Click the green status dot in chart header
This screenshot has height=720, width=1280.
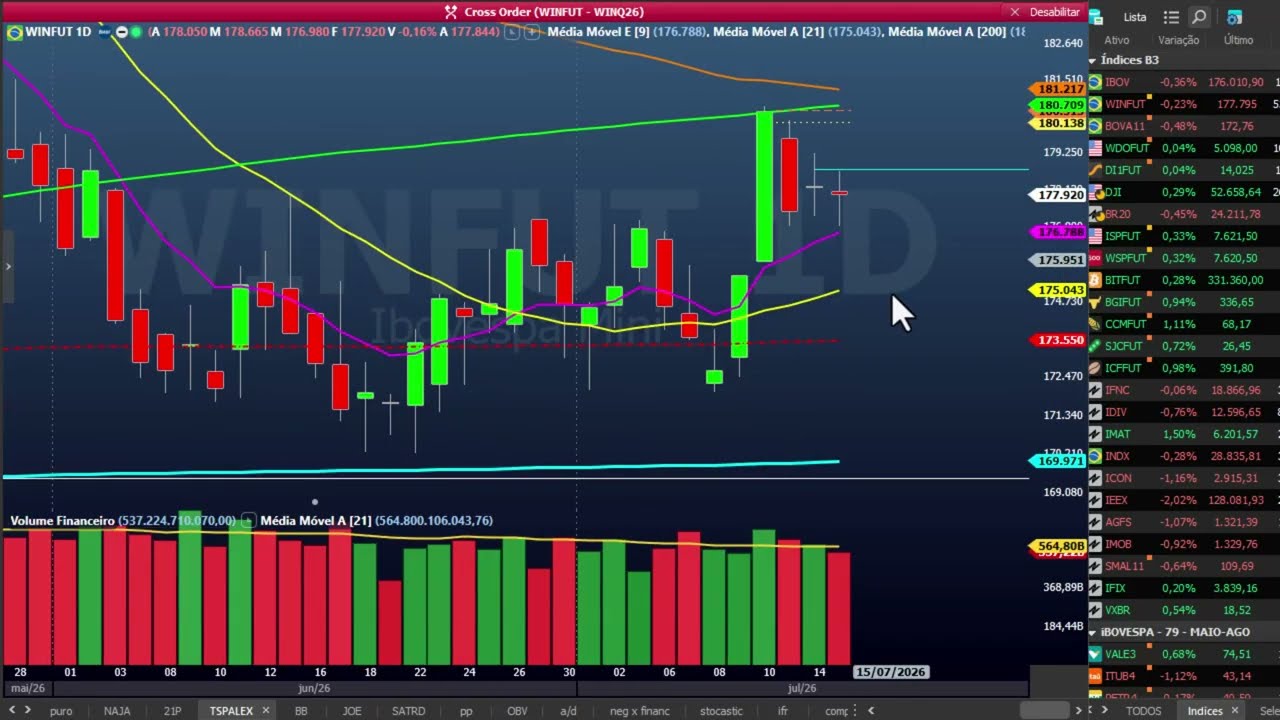[x=137, y=32]
